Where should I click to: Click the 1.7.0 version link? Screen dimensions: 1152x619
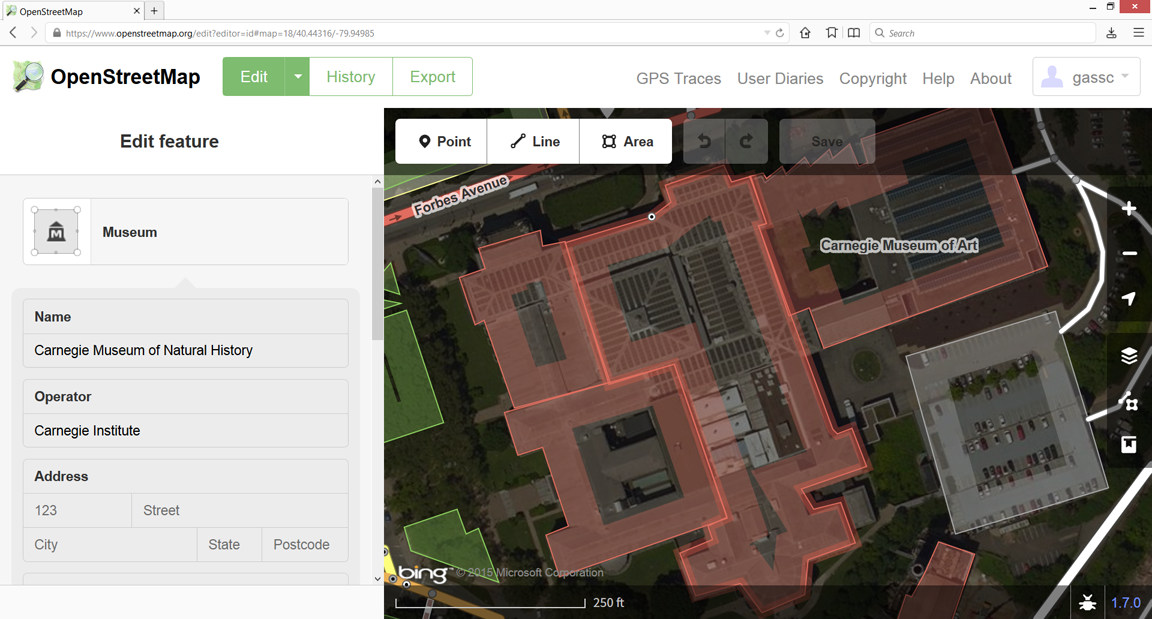tap(1126, 603)
